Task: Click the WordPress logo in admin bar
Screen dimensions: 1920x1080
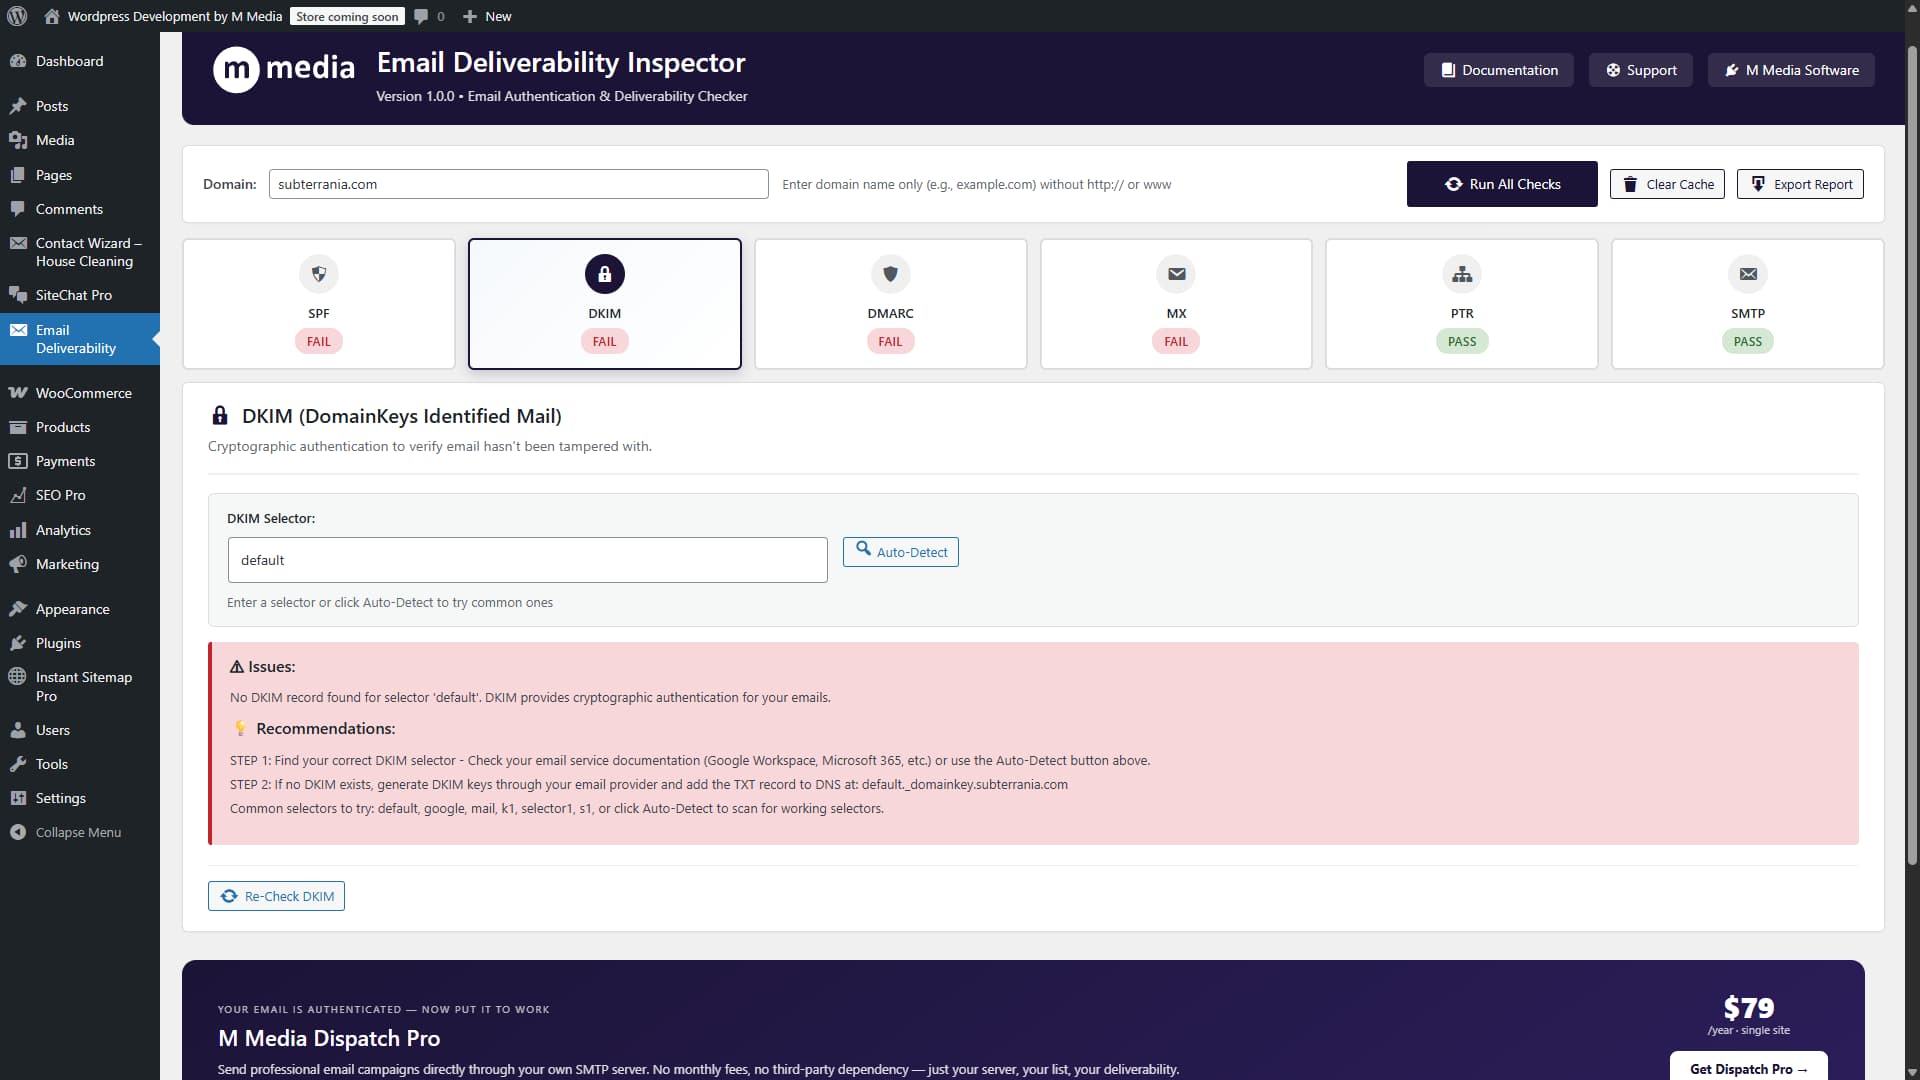Action: click(17, 16)
